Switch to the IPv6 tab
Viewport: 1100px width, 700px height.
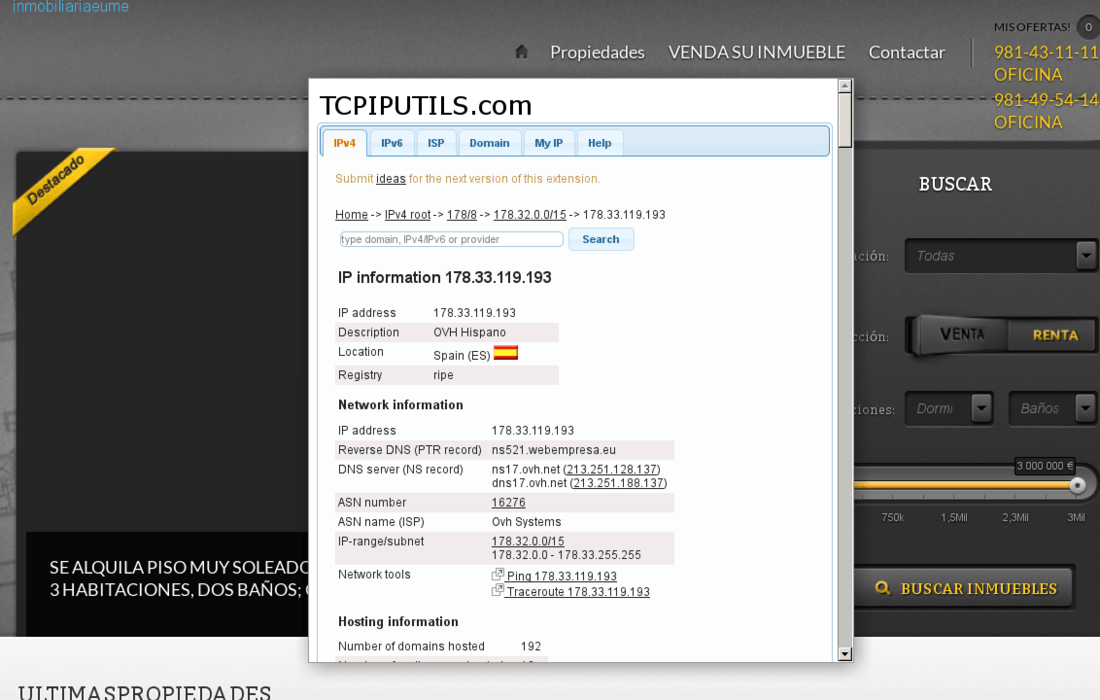point(391,143)
